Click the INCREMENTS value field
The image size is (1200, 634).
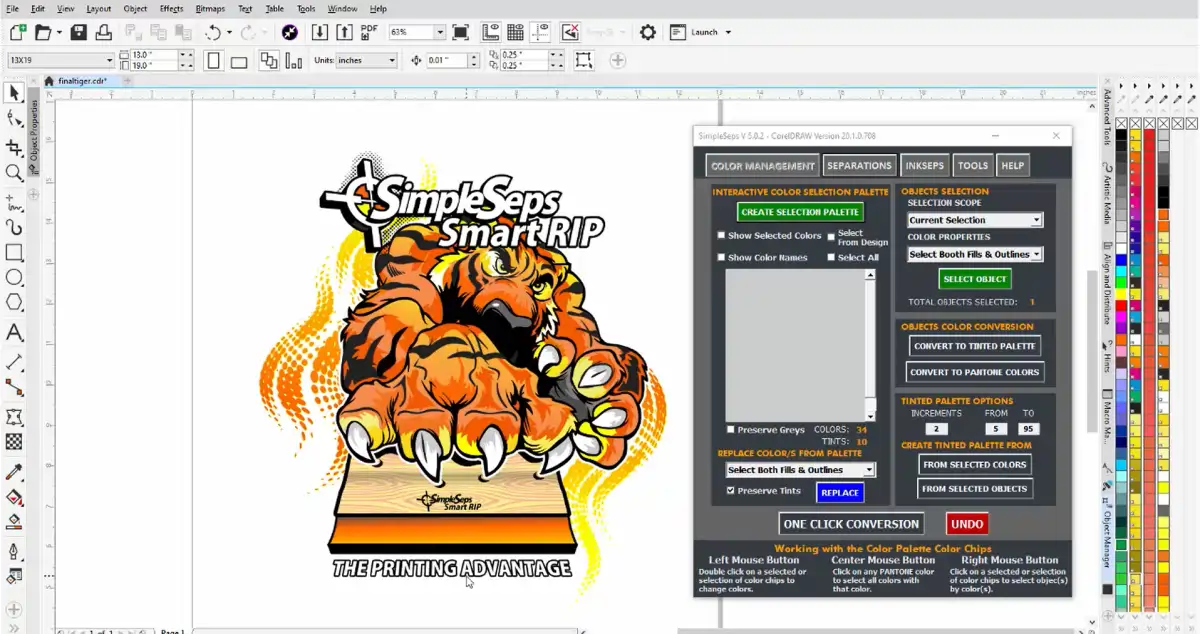tap(937, 428)
